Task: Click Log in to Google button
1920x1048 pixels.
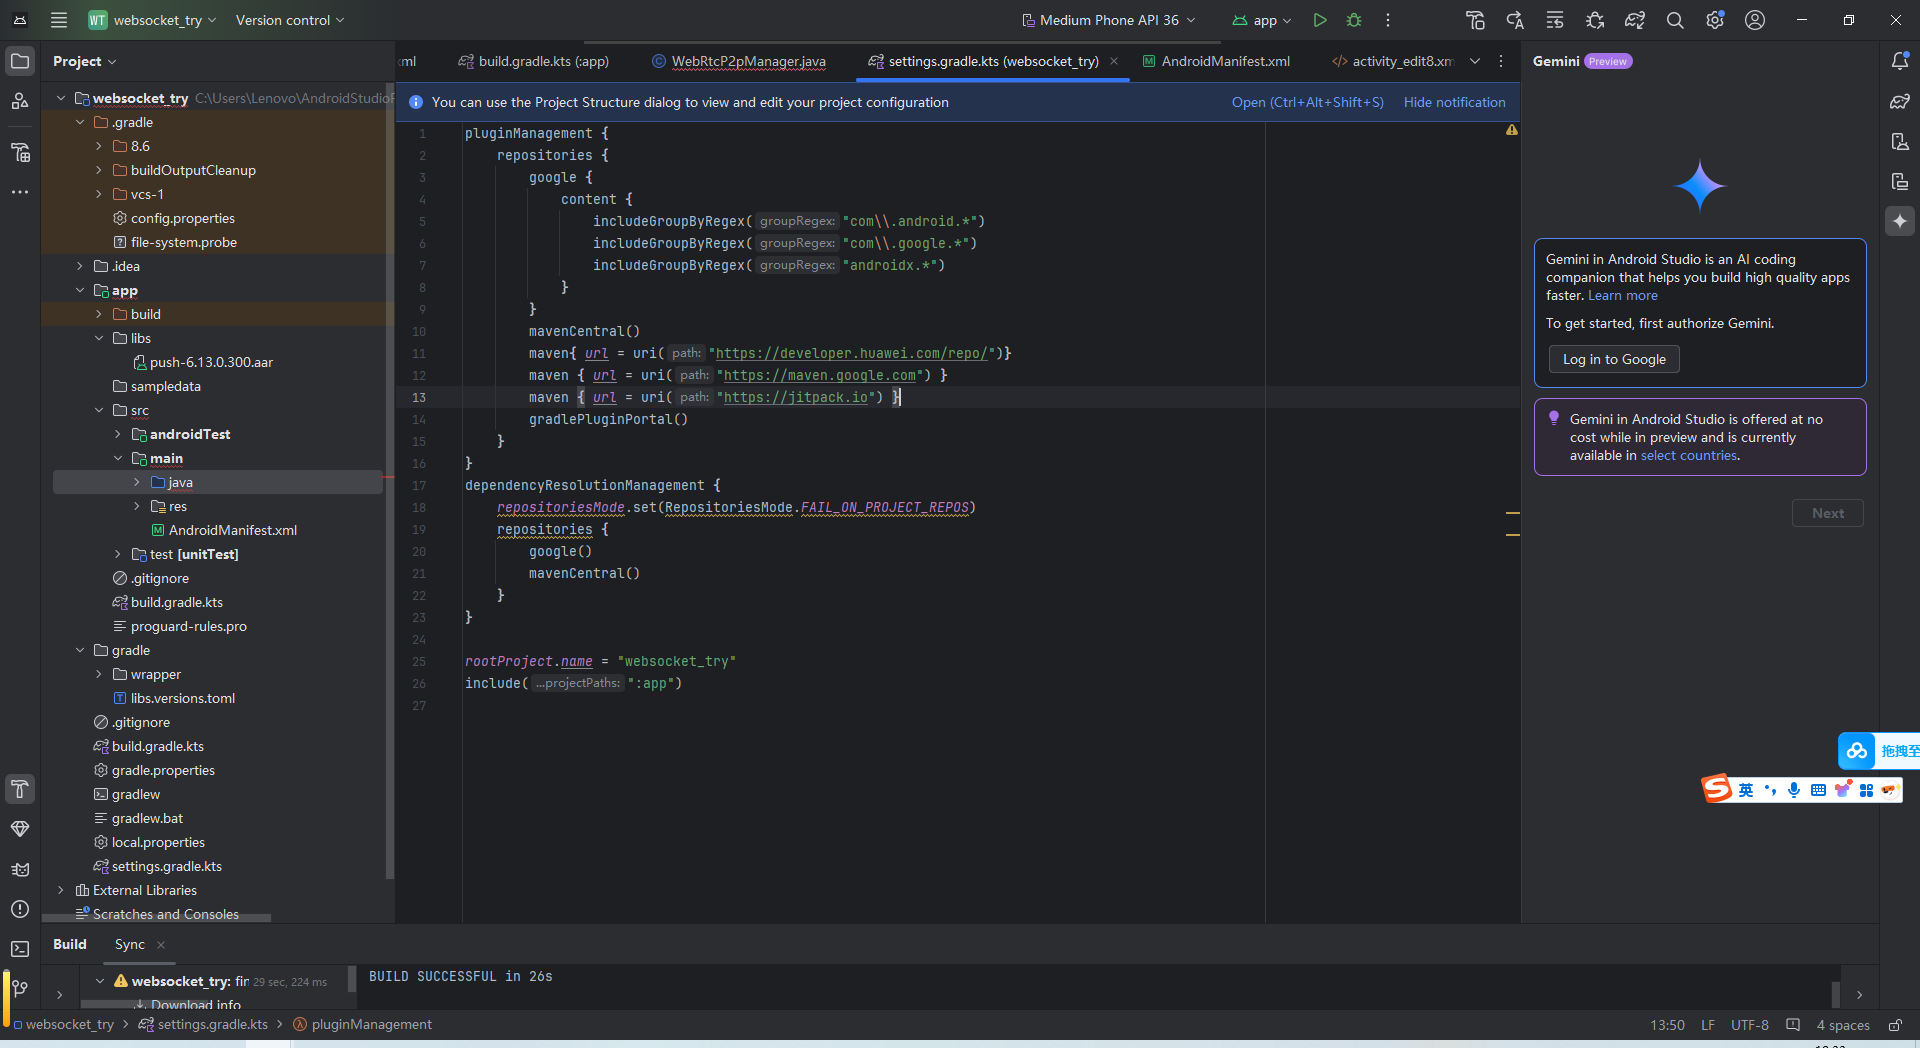Action: 1614,359
